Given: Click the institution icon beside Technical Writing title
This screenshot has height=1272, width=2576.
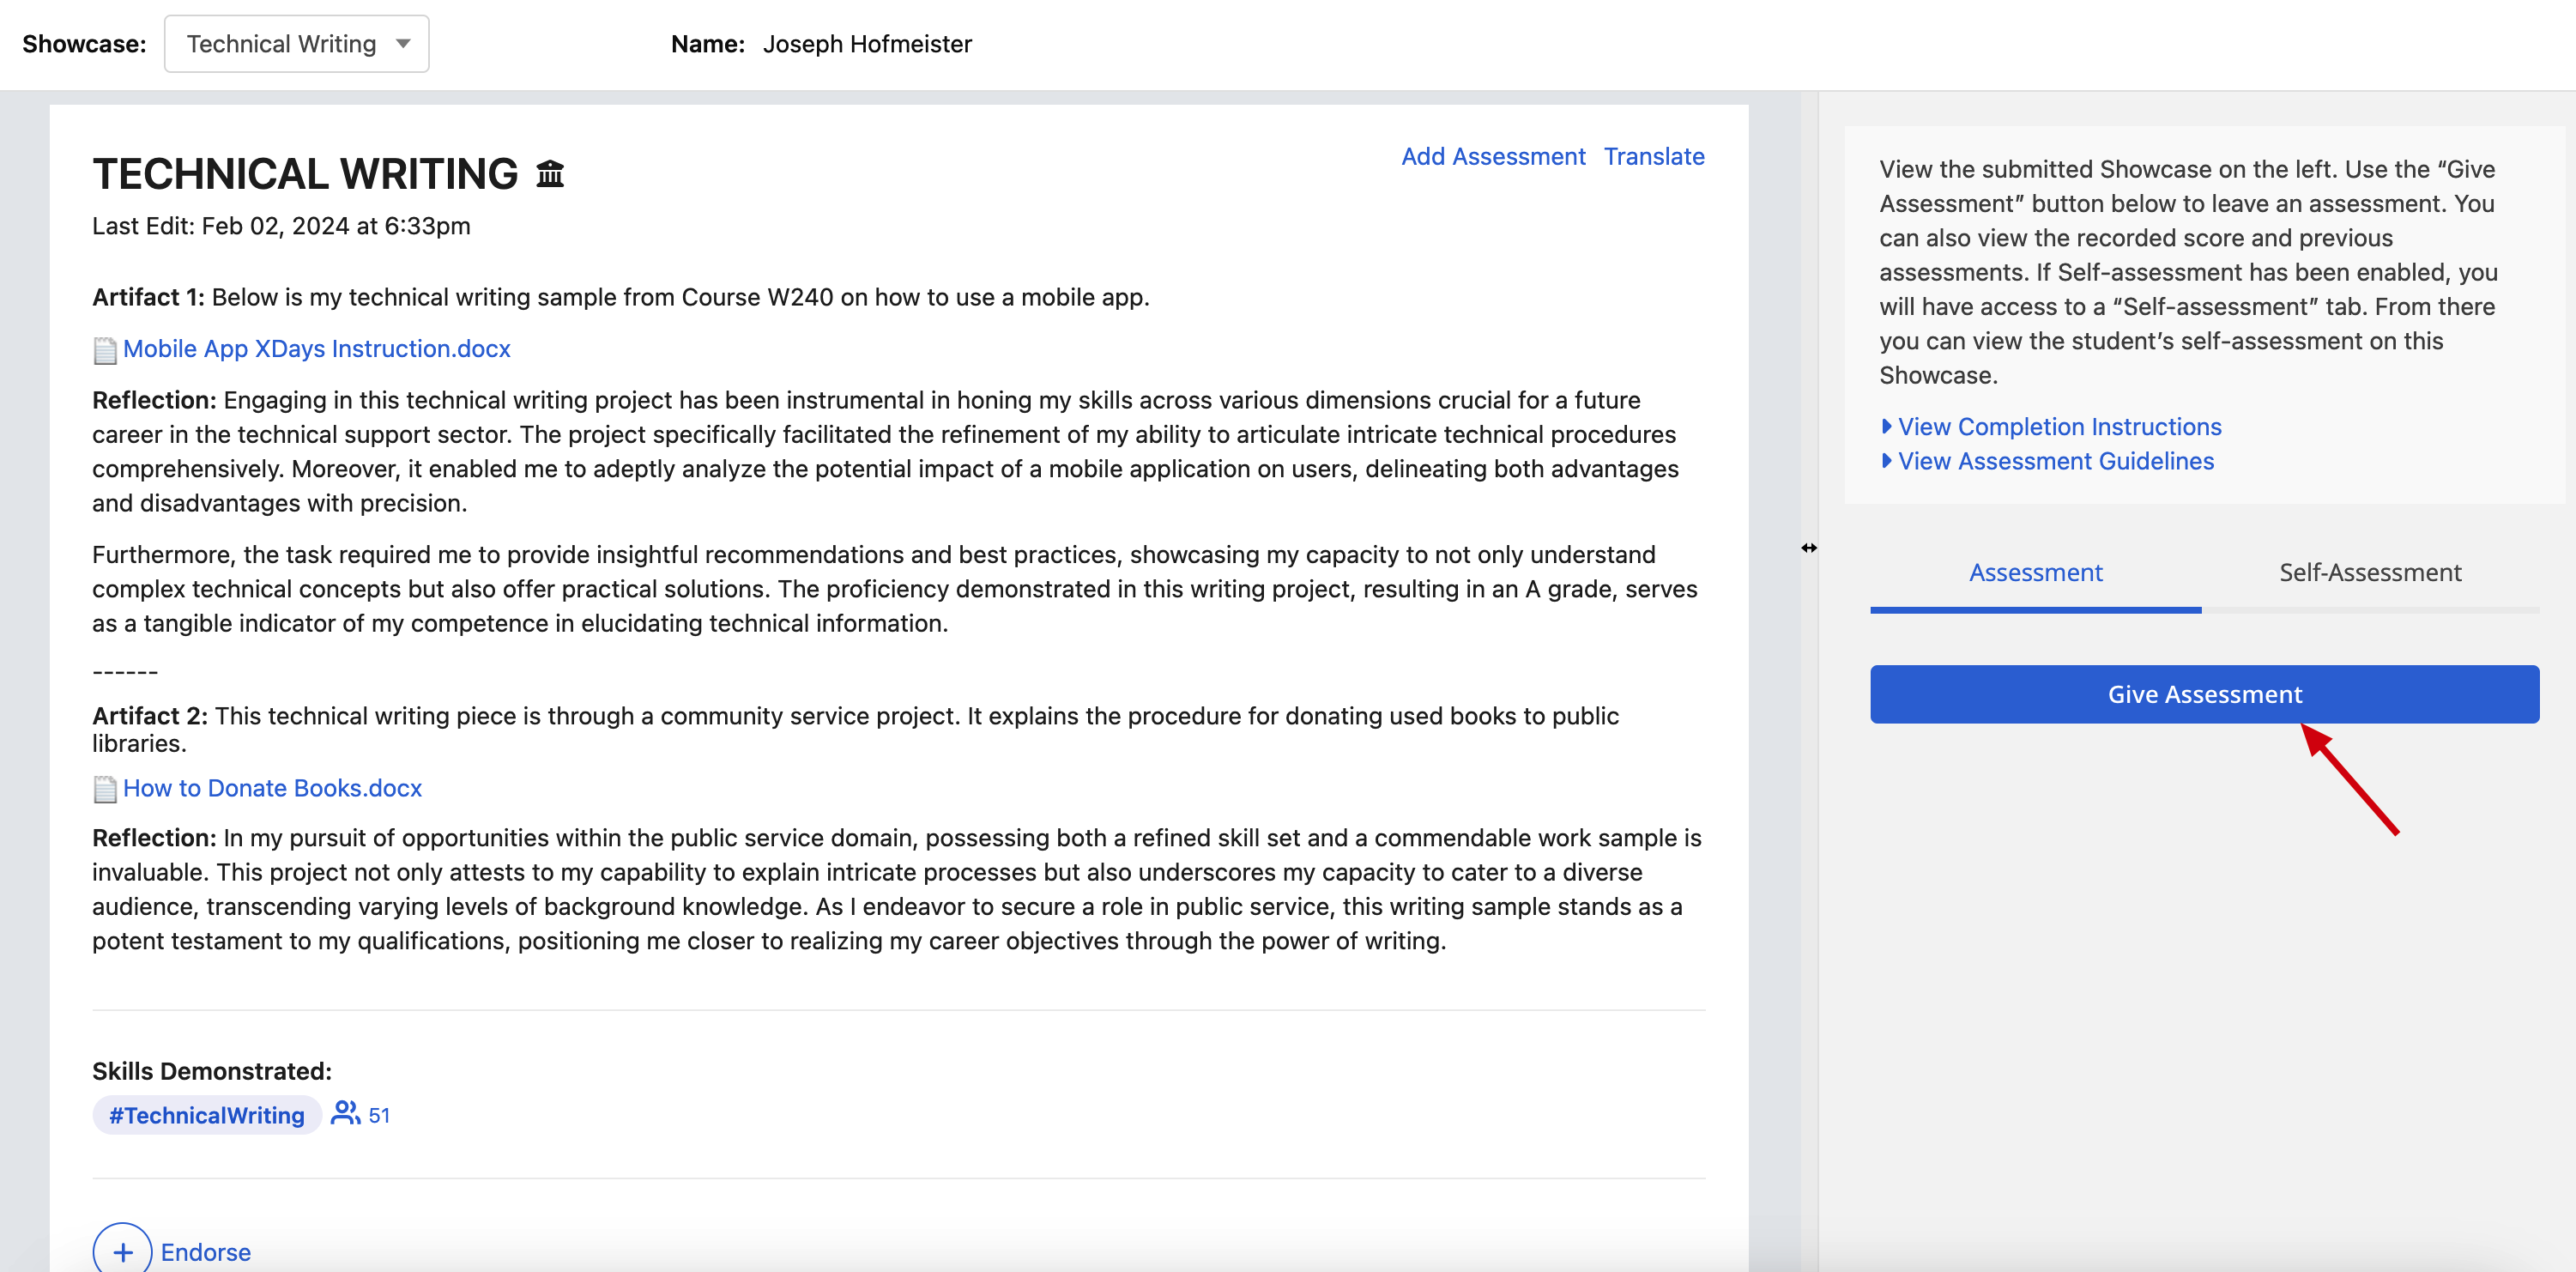Looking at the screenshot, I should click(x=550, y=174).
